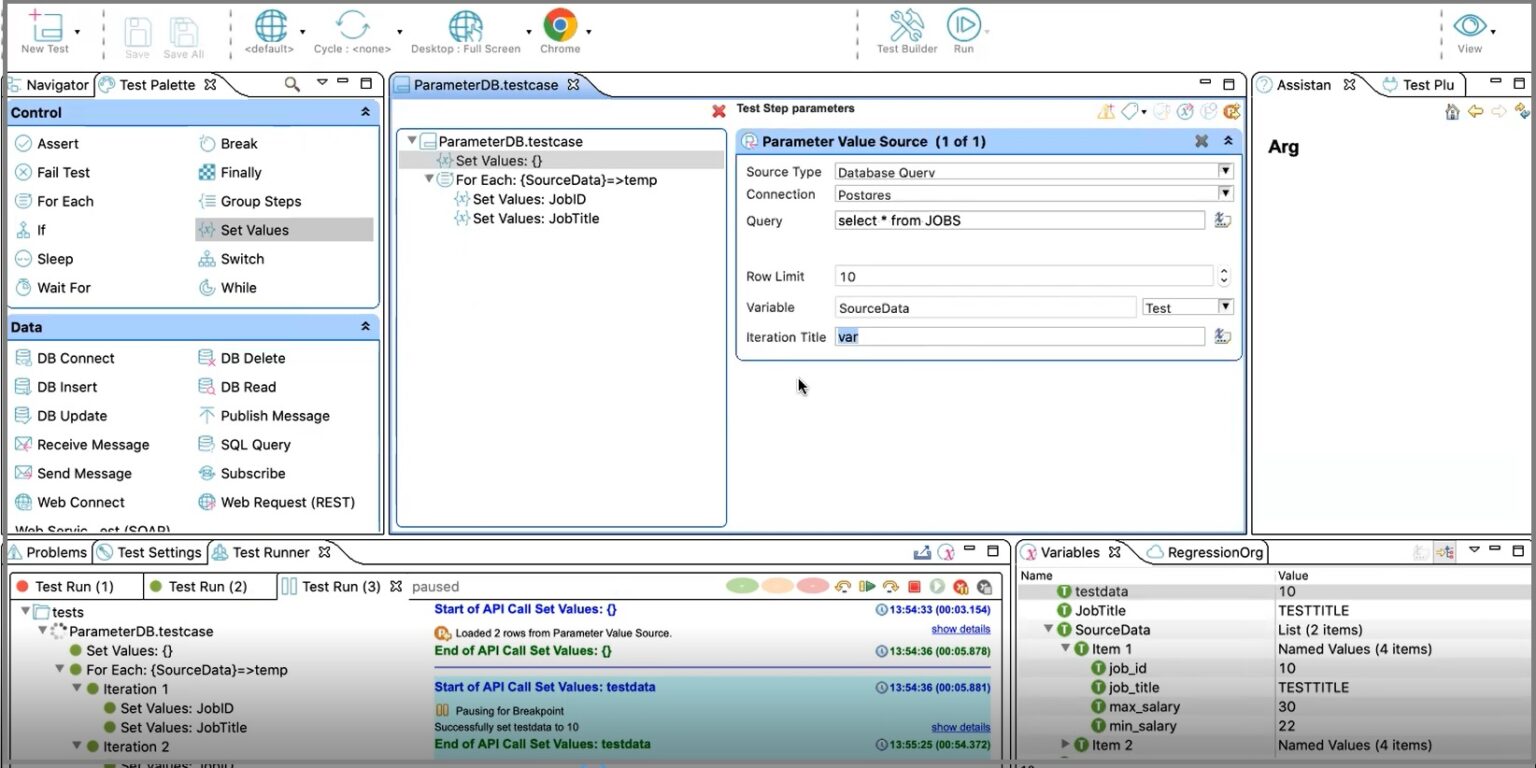Select the Chrome browser icon

tap(560, 25)
